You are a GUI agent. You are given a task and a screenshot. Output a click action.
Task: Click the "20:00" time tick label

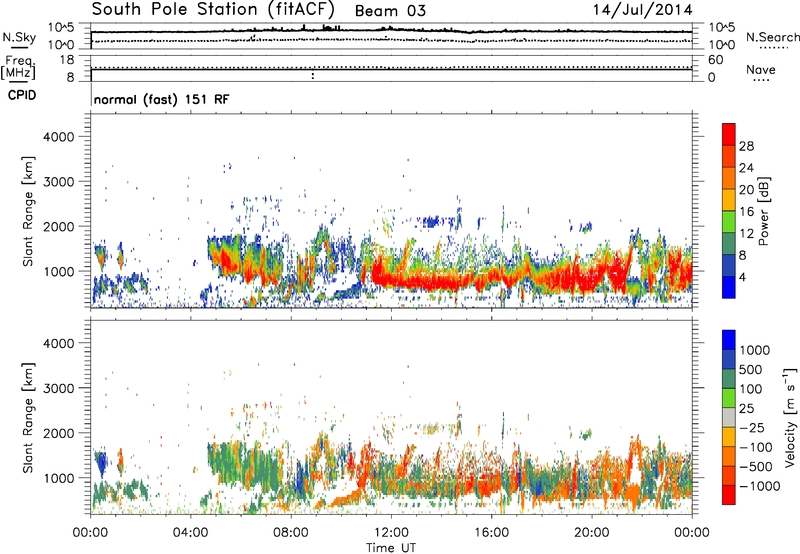[592, 533]
